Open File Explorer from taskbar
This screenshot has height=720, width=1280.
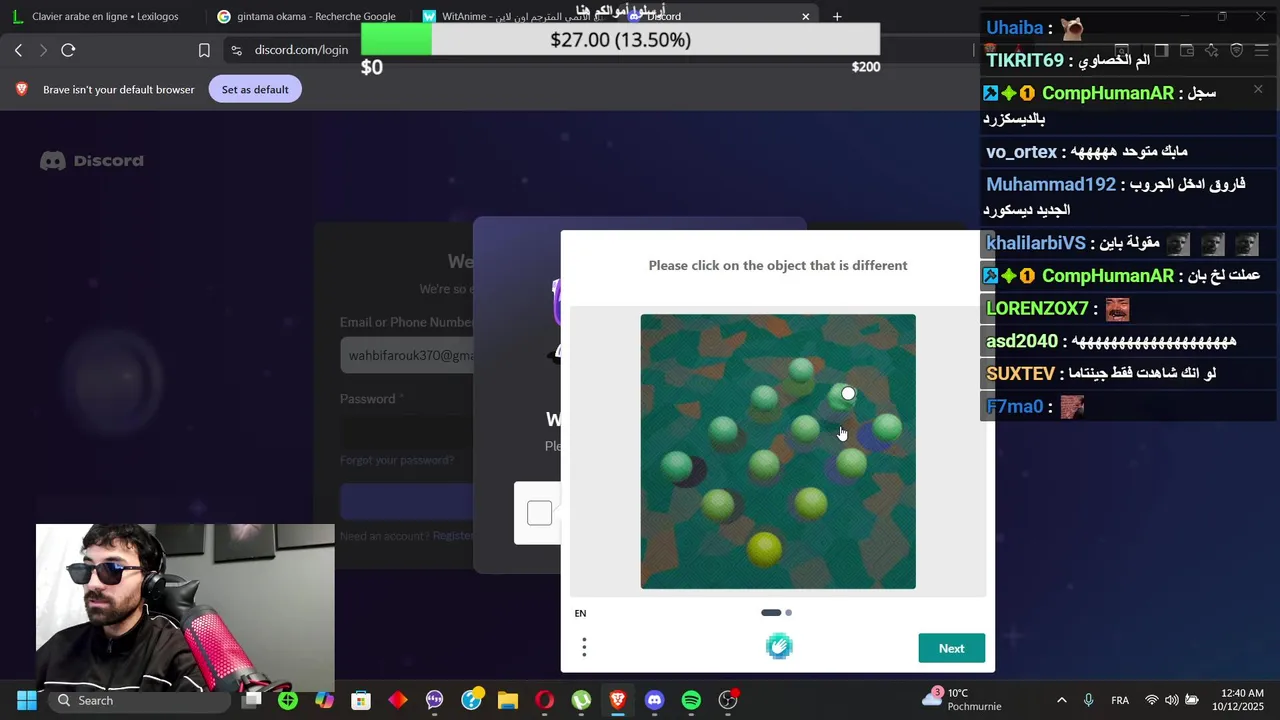coord(508,700)
